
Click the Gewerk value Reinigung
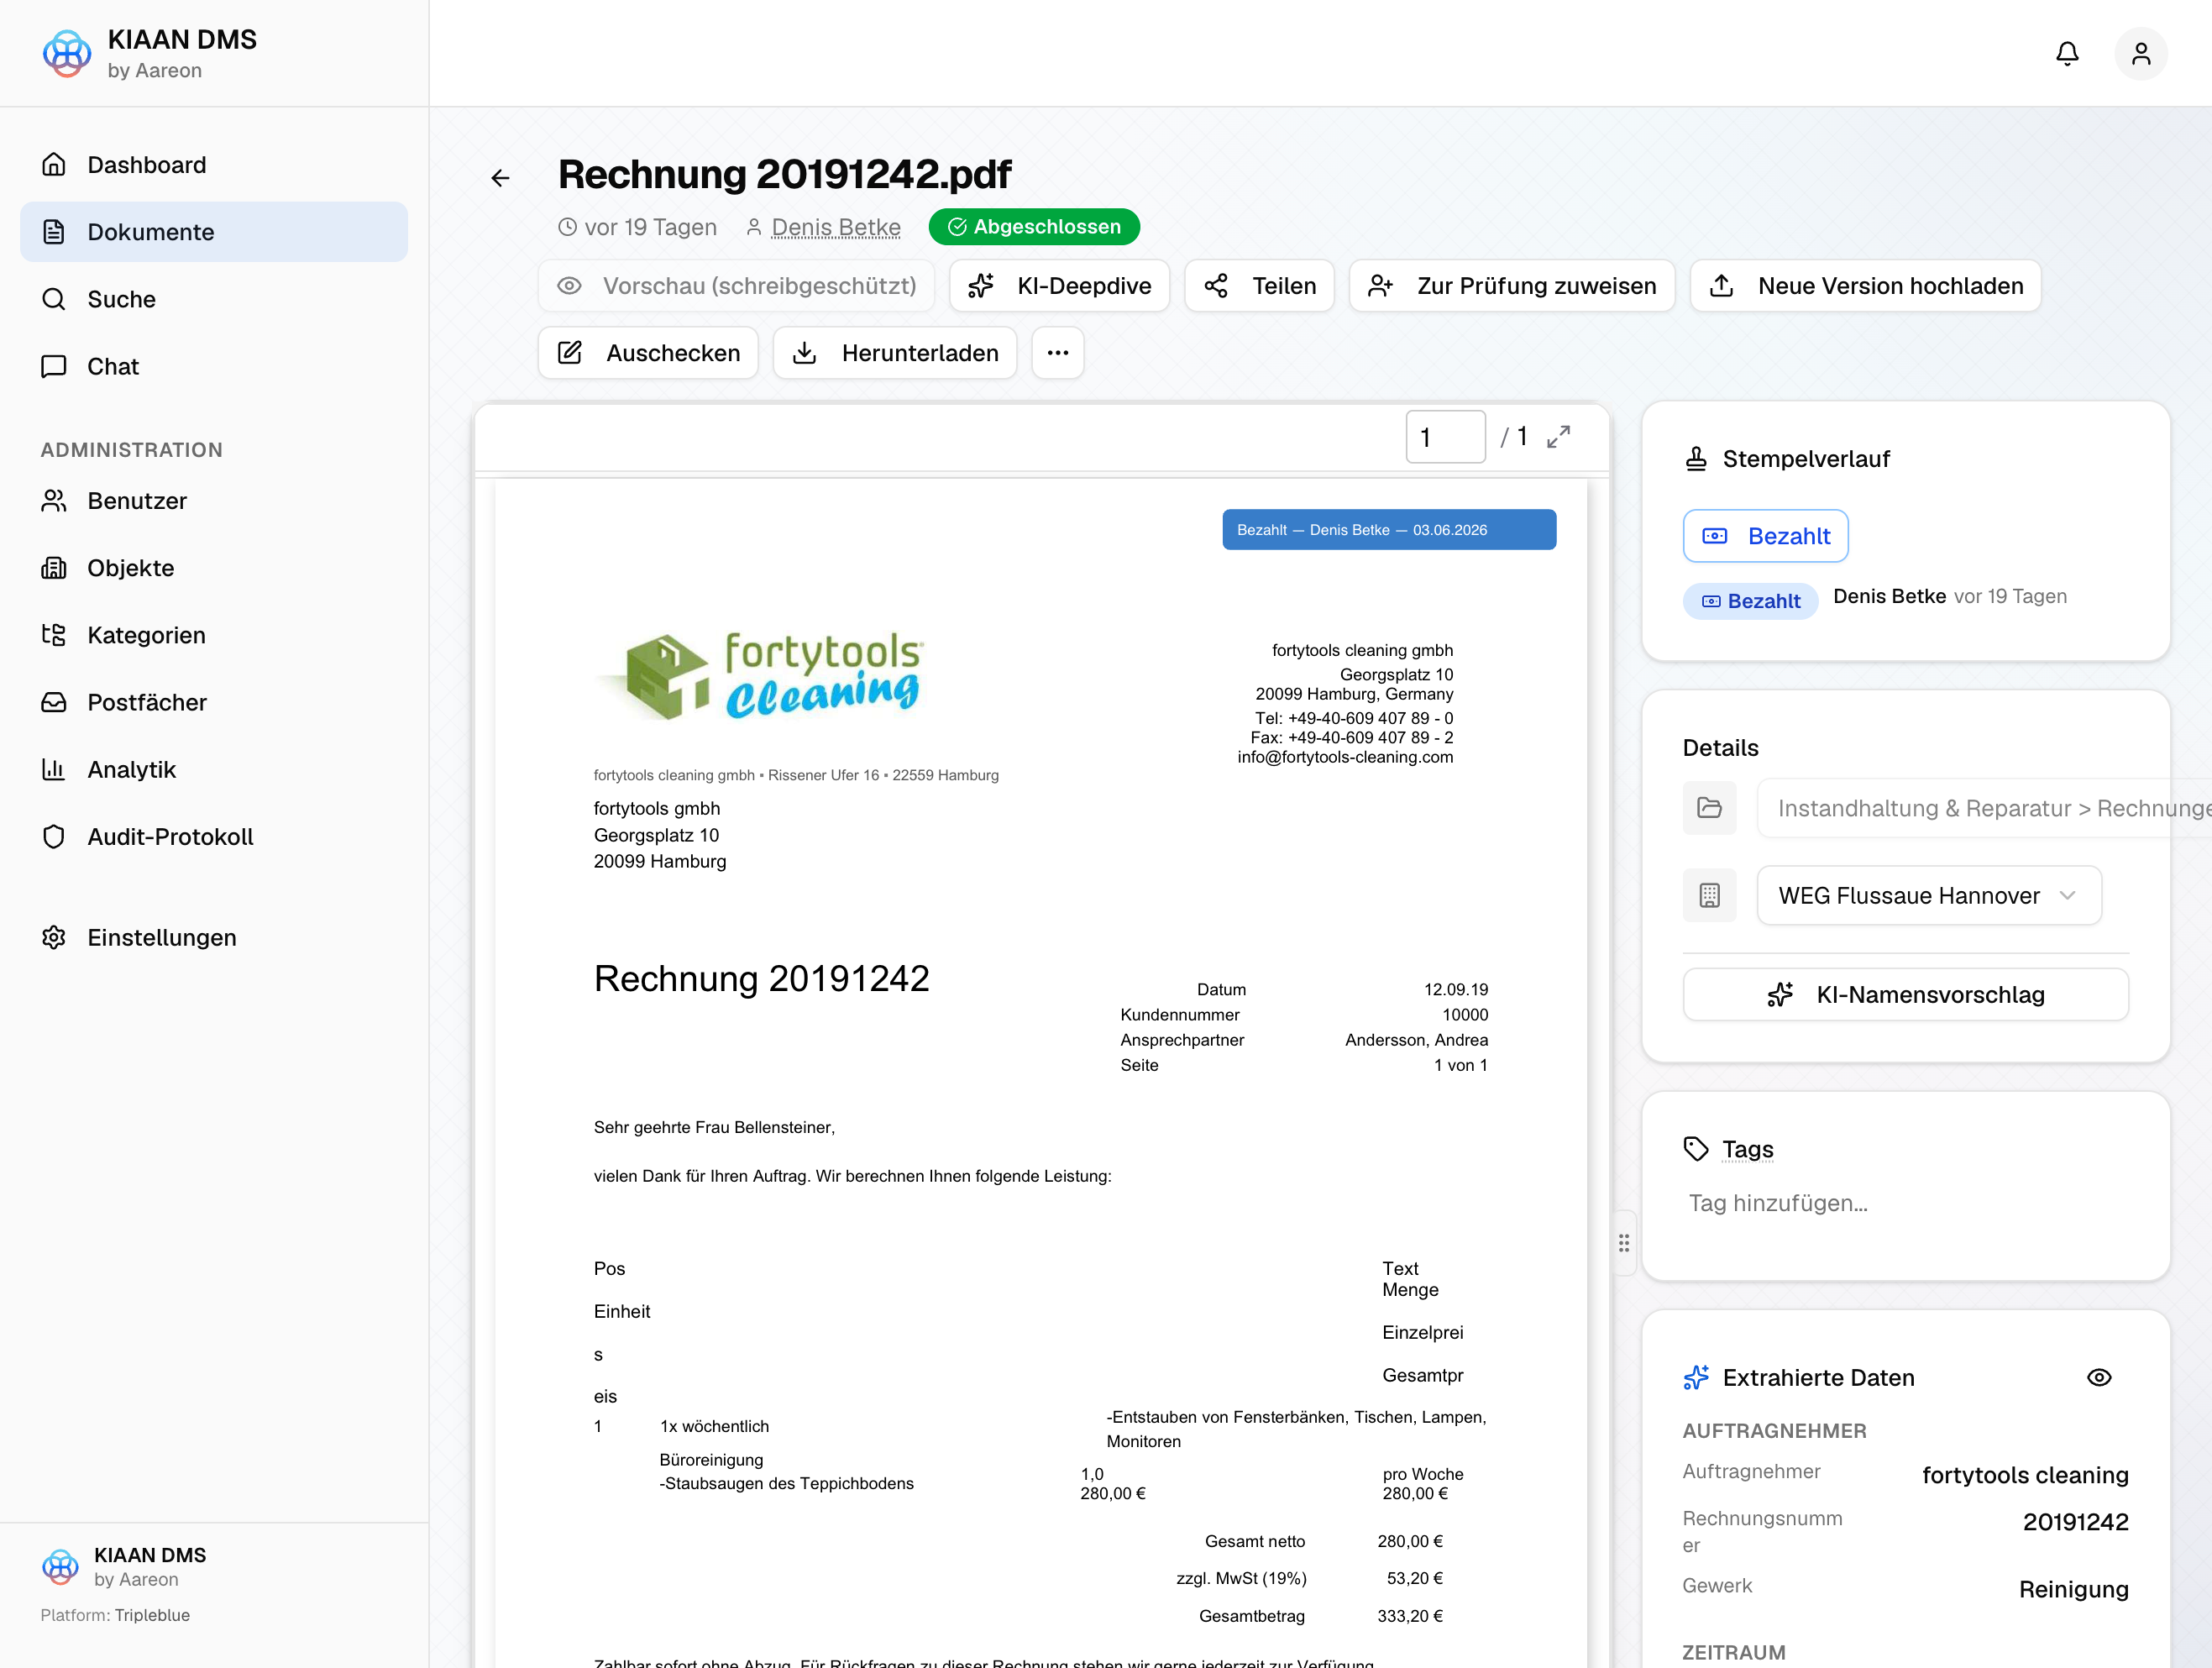click(x=2073, y=1589)
